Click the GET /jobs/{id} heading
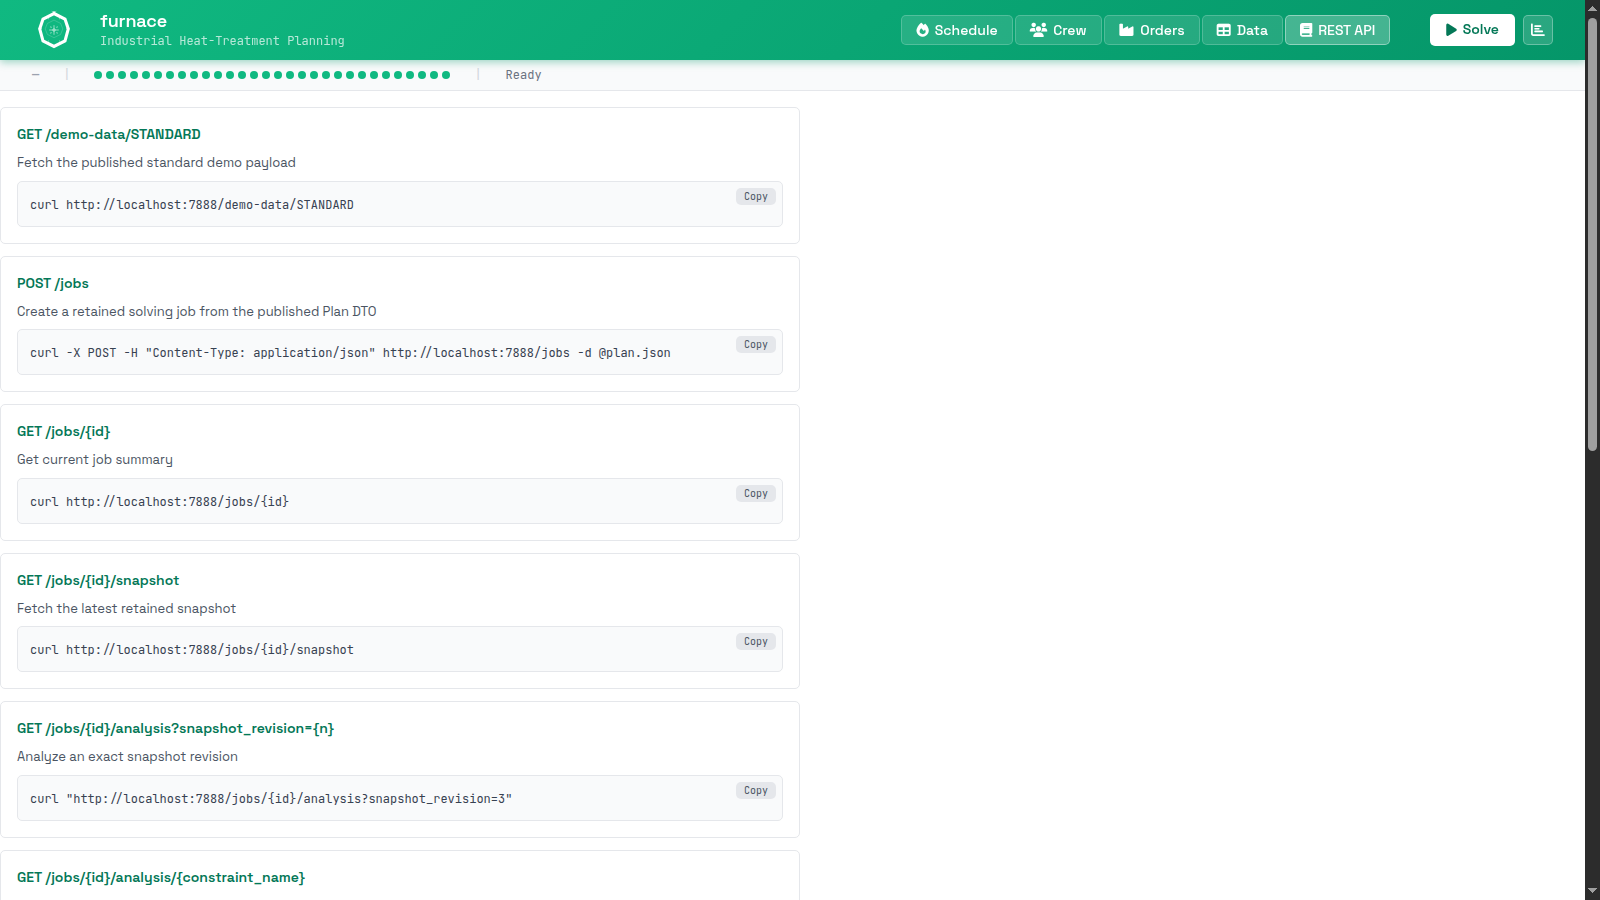This screenshot has width=1600, height=900. tap(64, 431)
